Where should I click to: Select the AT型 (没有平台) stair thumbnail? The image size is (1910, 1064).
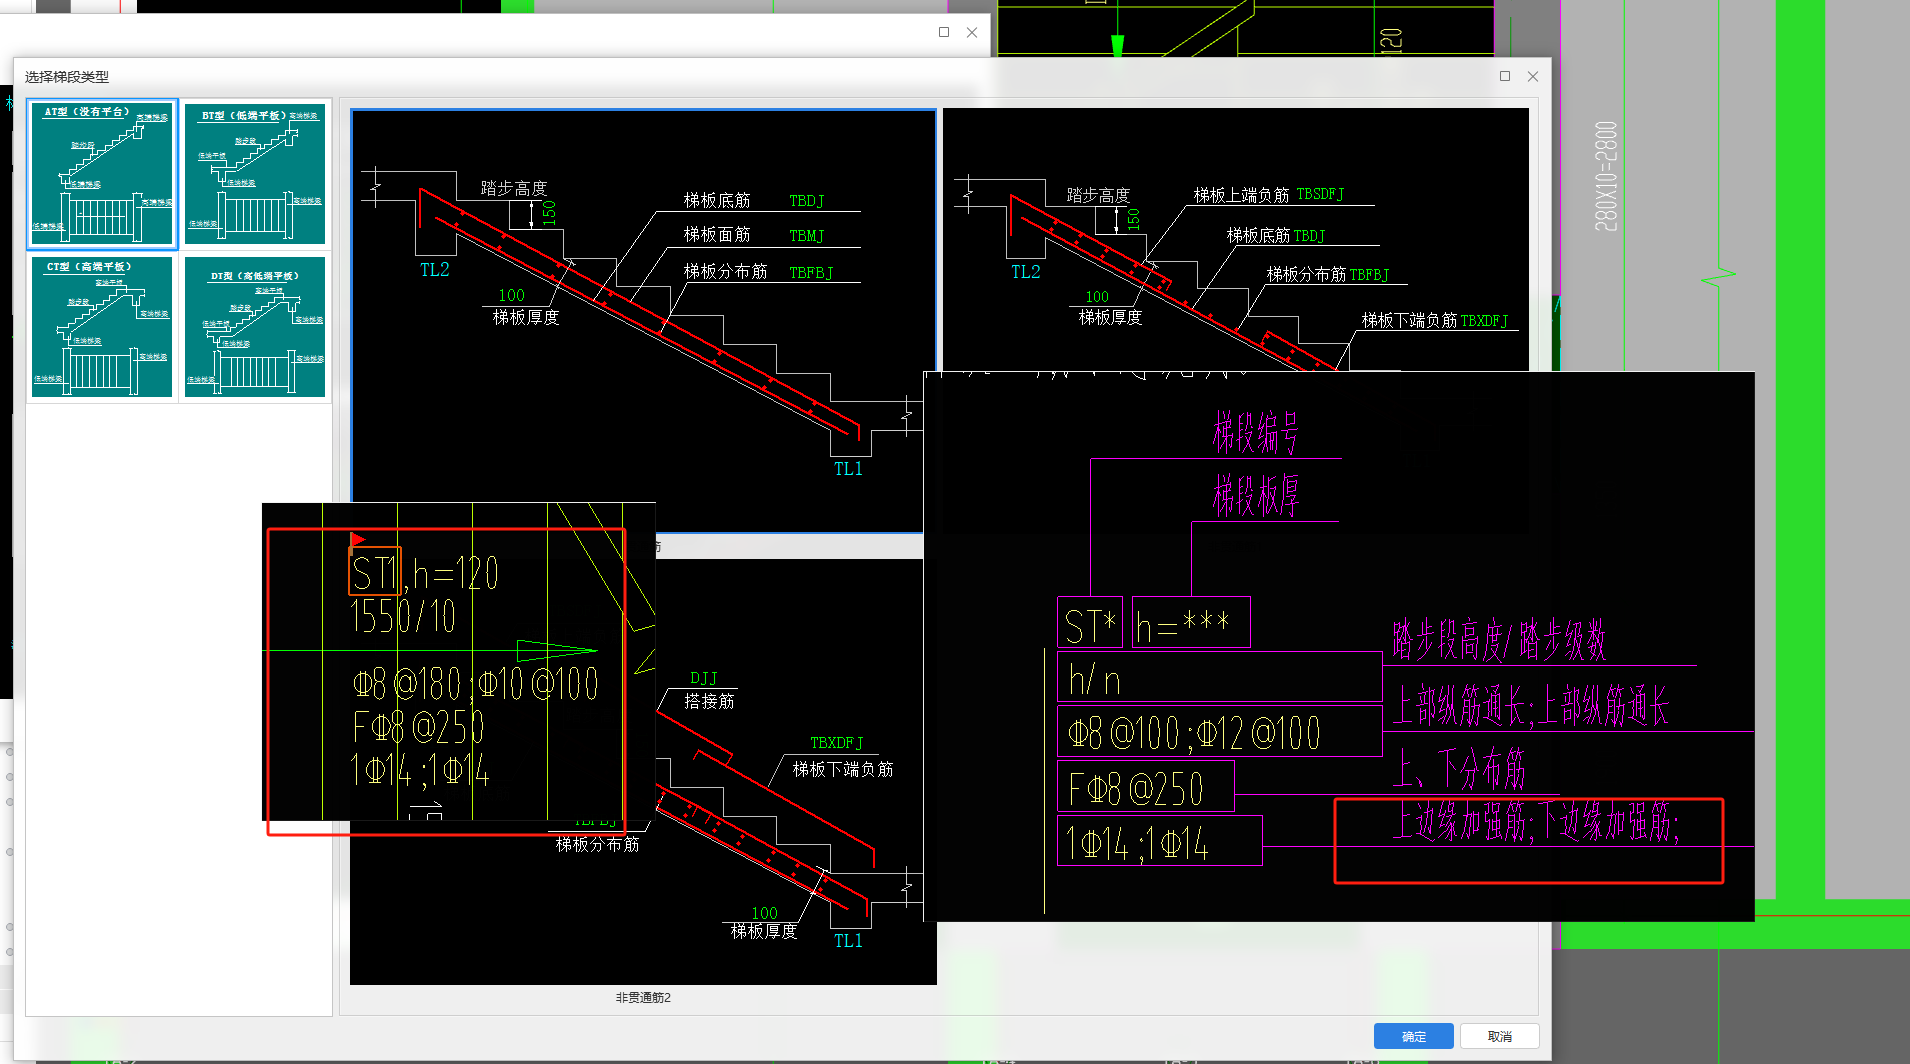pos(102,174)
